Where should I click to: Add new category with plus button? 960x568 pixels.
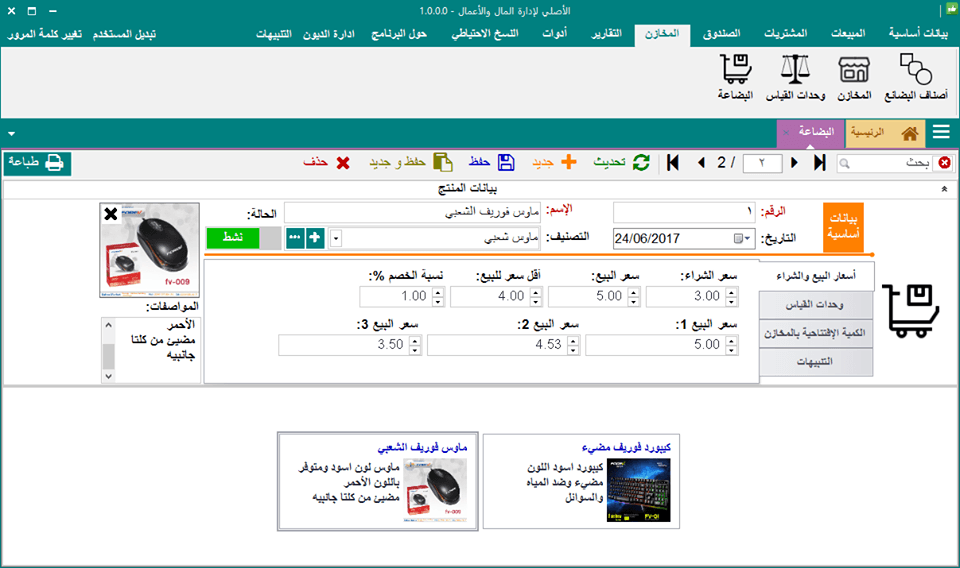(x=315, y=237)
